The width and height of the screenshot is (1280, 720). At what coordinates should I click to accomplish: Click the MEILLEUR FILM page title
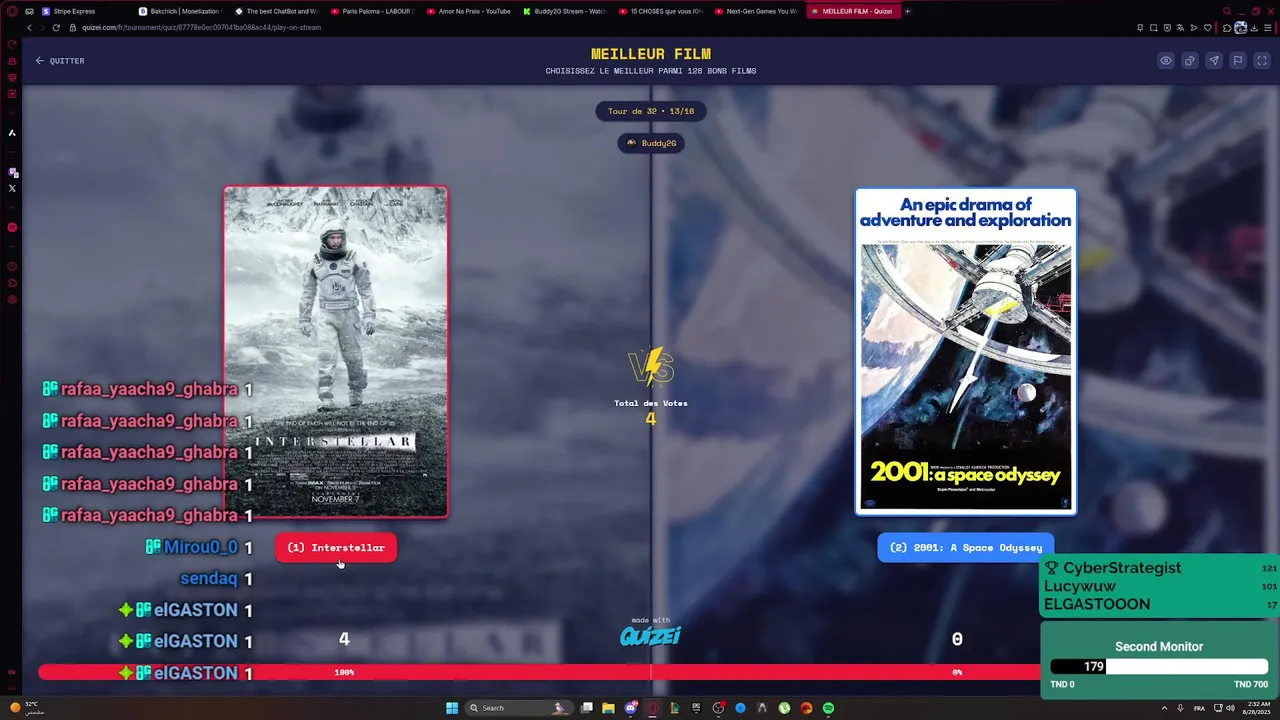click(x=651, y=54)
